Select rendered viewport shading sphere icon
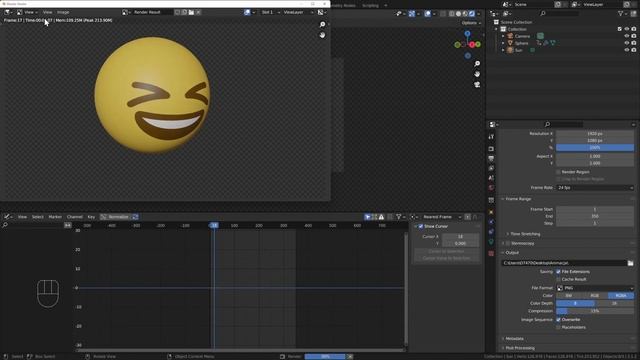640x360 pixels. [472, 13]
